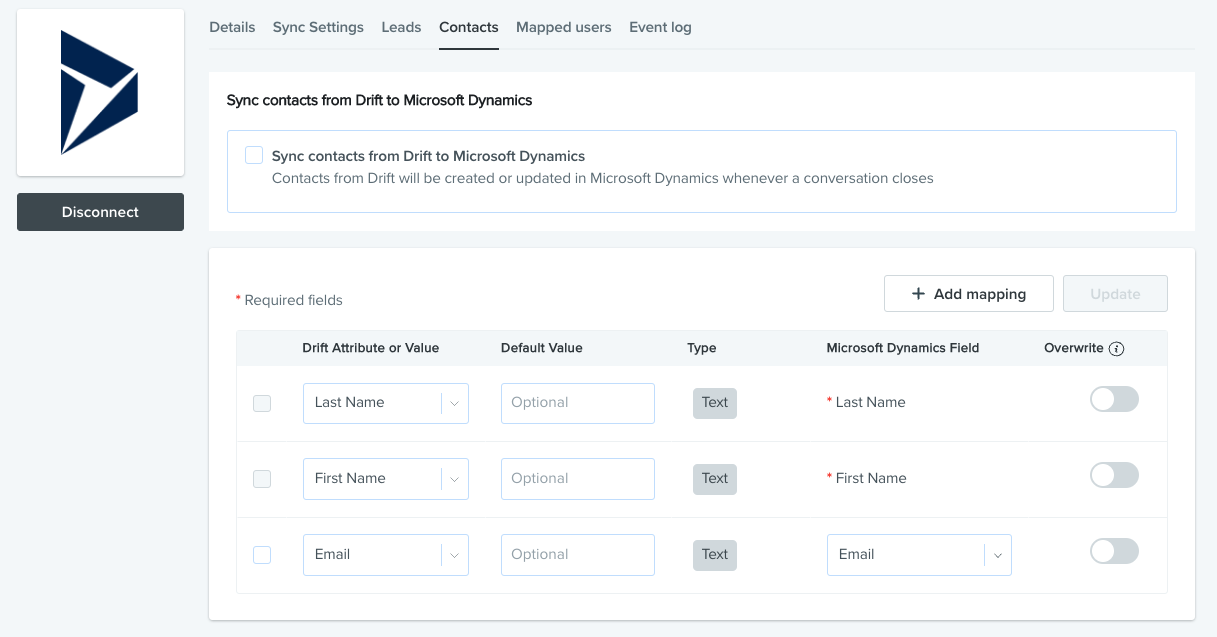1217x637 pixels.
Task: Click the Update button
Action: (x=1115, y=294)
